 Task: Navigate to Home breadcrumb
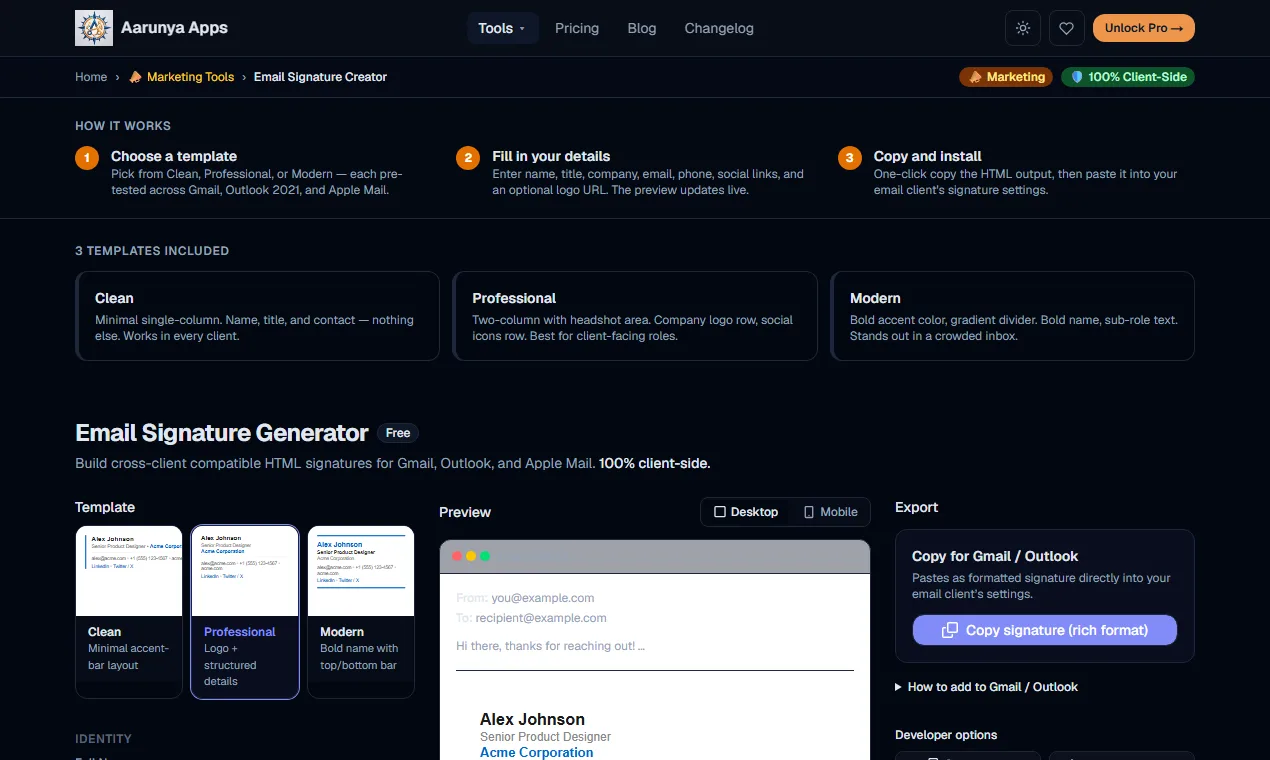(x=91, y=77)
